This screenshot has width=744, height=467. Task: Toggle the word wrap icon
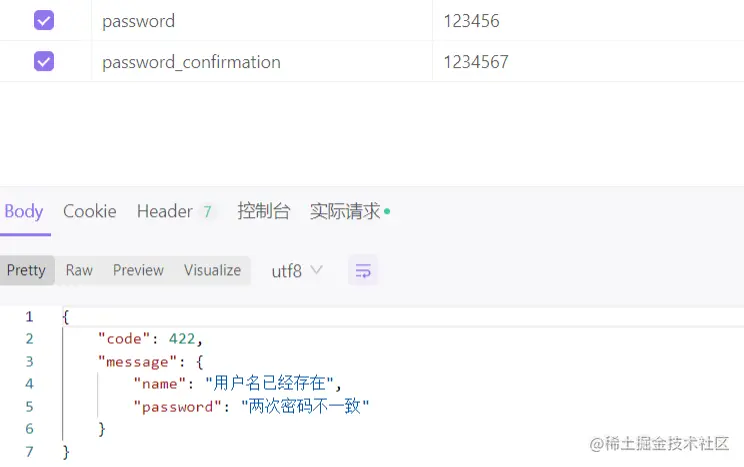[x=363, y=271]
